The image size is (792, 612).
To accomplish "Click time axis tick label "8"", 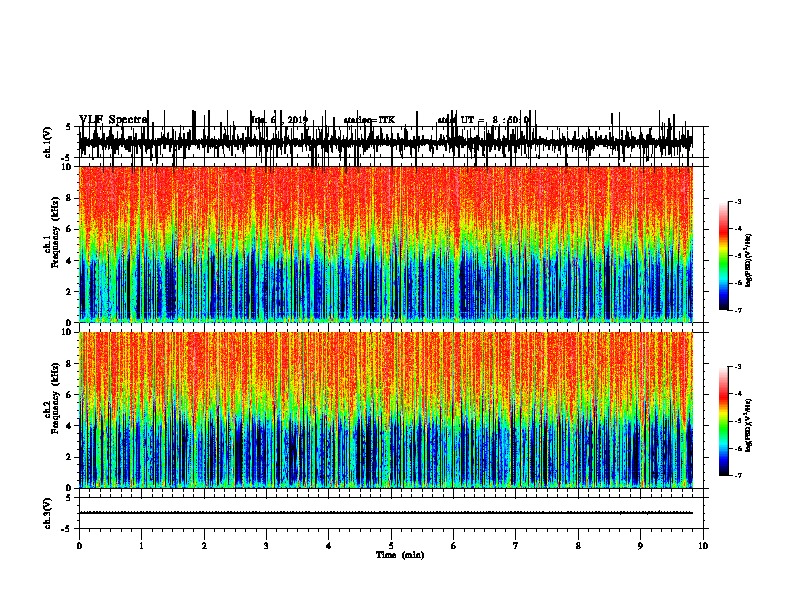I will coord(578,546).
